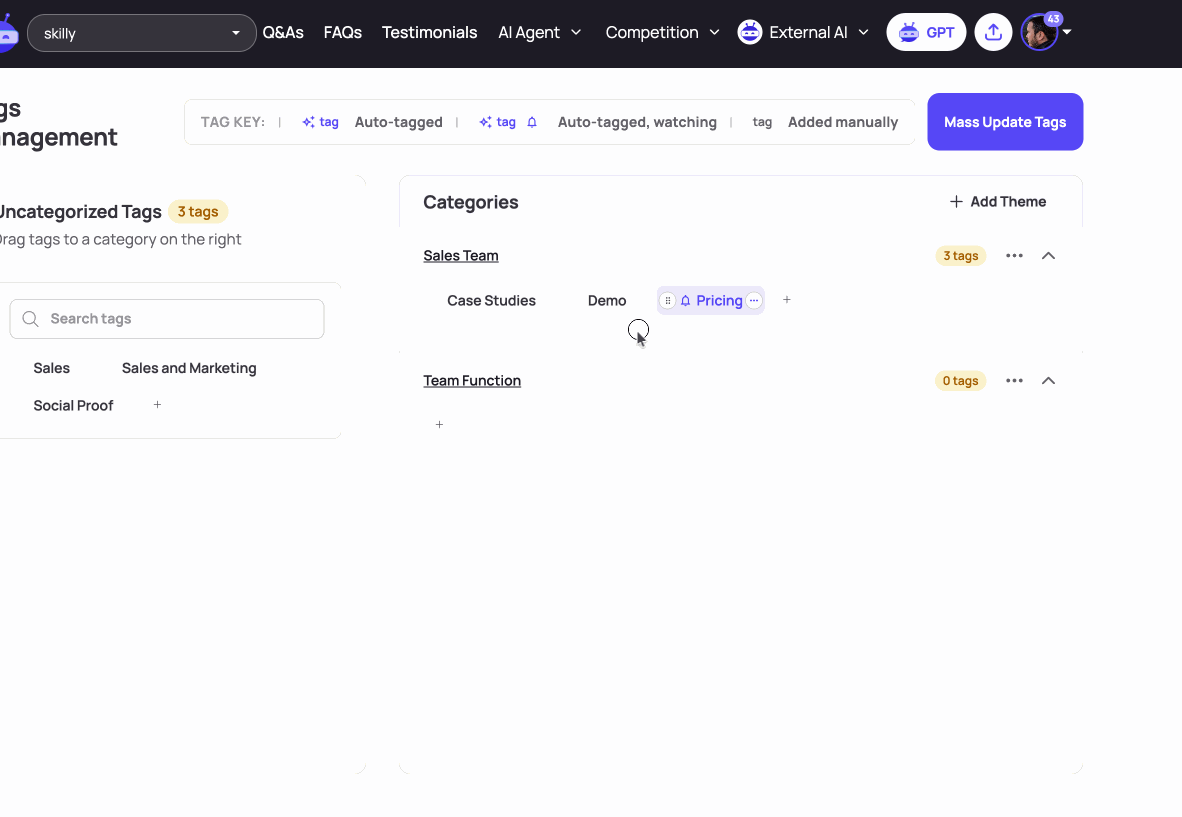The image size is (1182, 817).
Task: Select the Sales uncategorized tag
Action: [x=51, y=369]
